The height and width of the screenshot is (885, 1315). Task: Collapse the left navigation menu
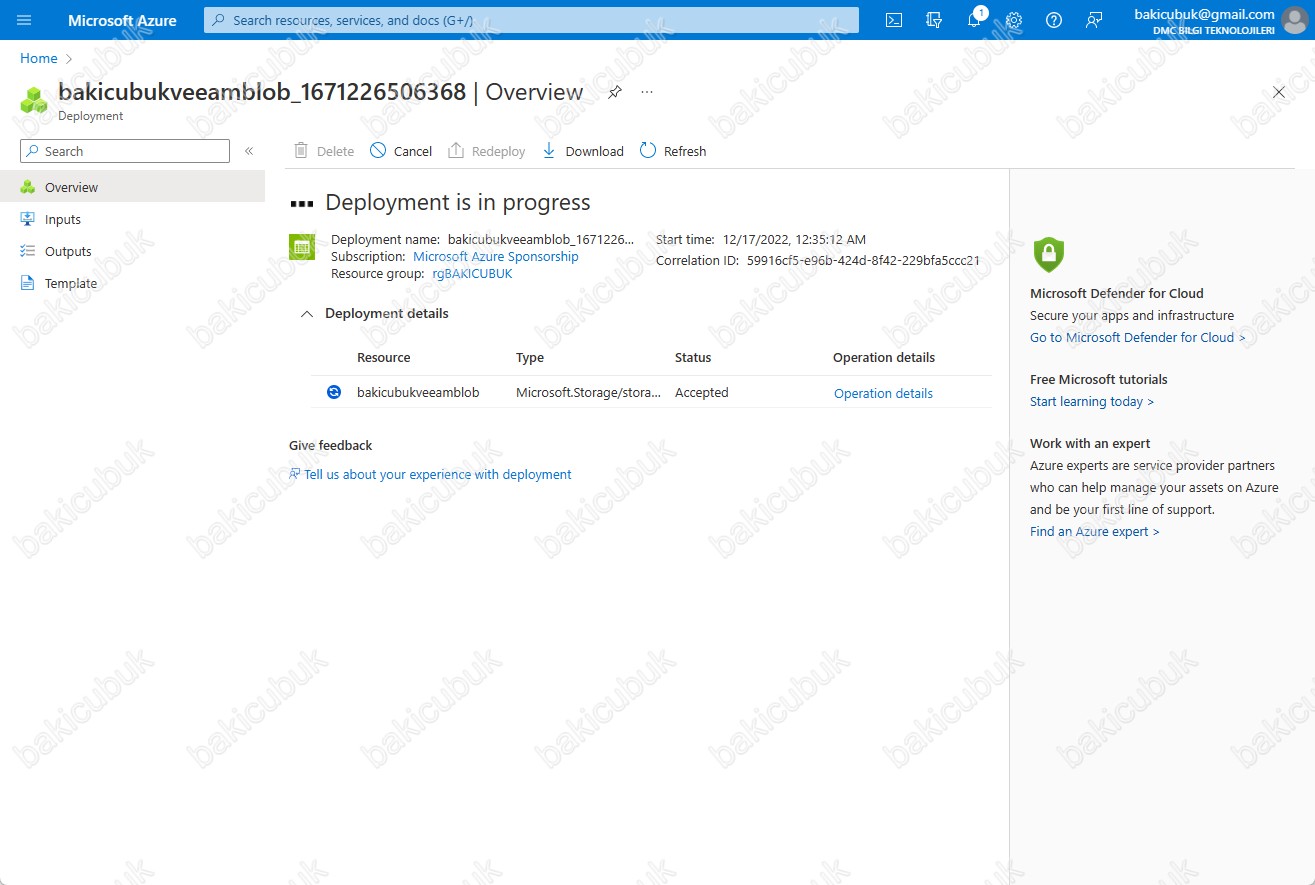(x=249, y=151)
